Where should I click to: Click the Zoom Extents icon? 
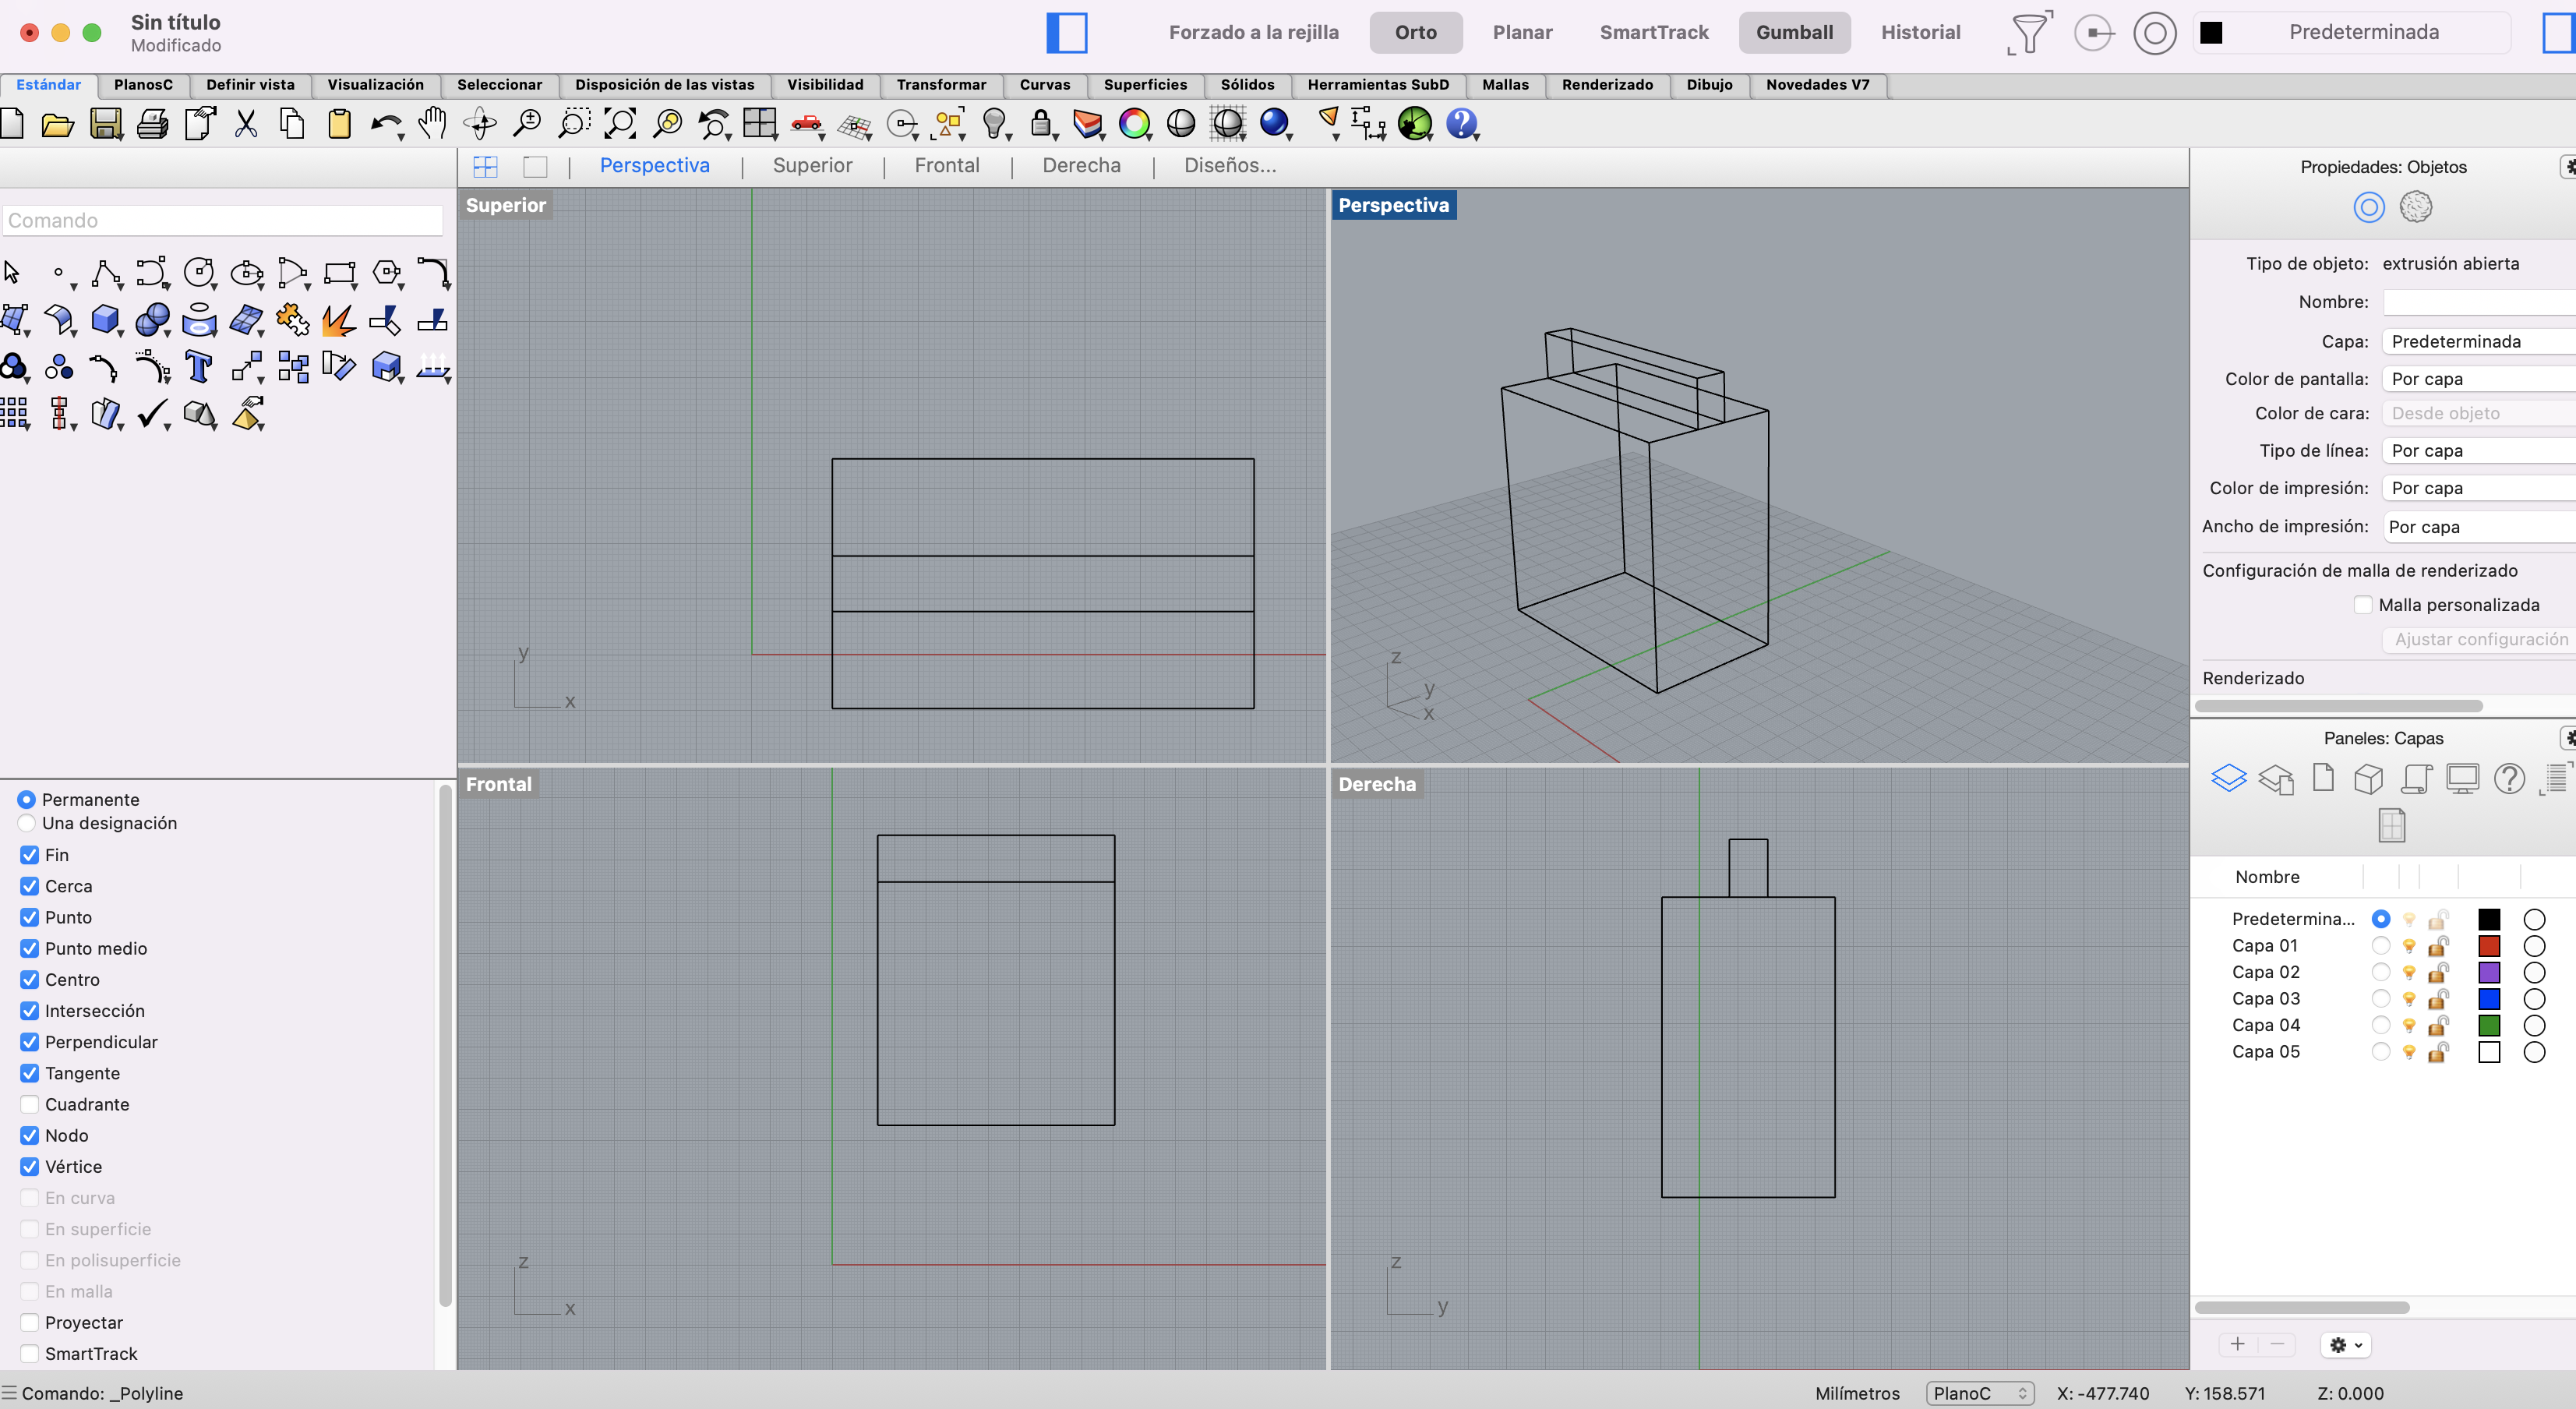[620, 124]
